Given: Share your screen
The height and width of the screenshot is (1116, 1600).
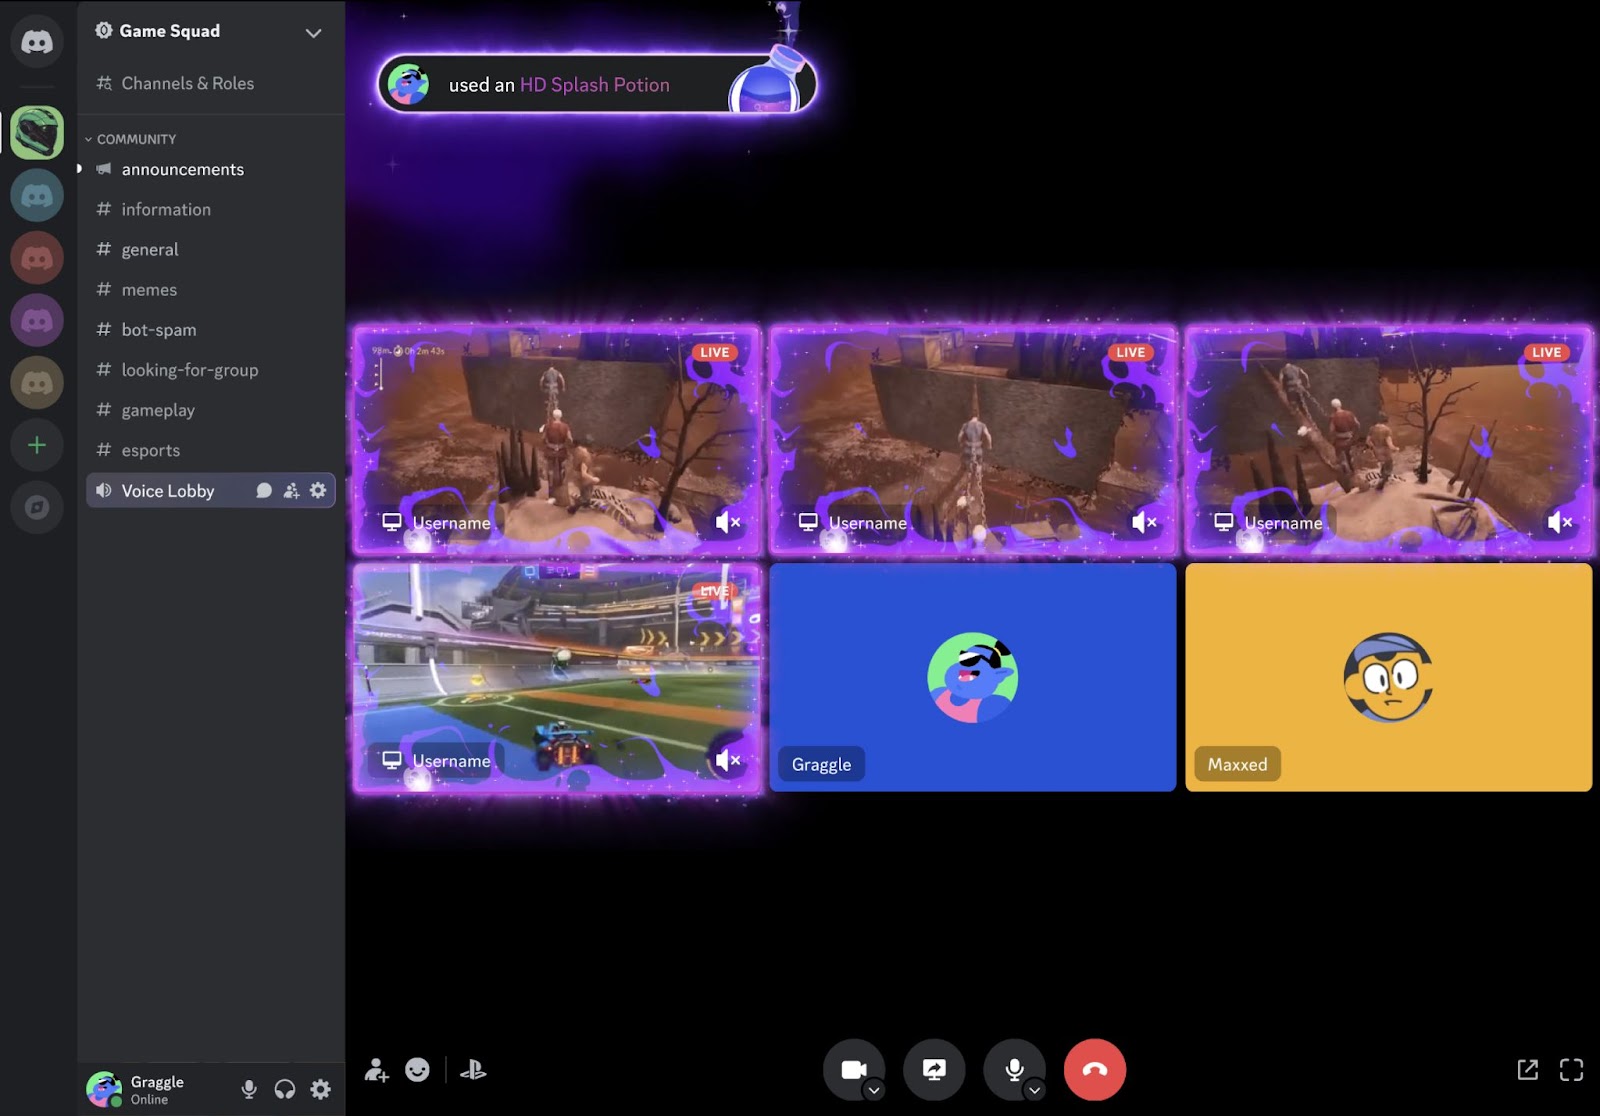Looking at the screenshot, I should point(934,1070).
